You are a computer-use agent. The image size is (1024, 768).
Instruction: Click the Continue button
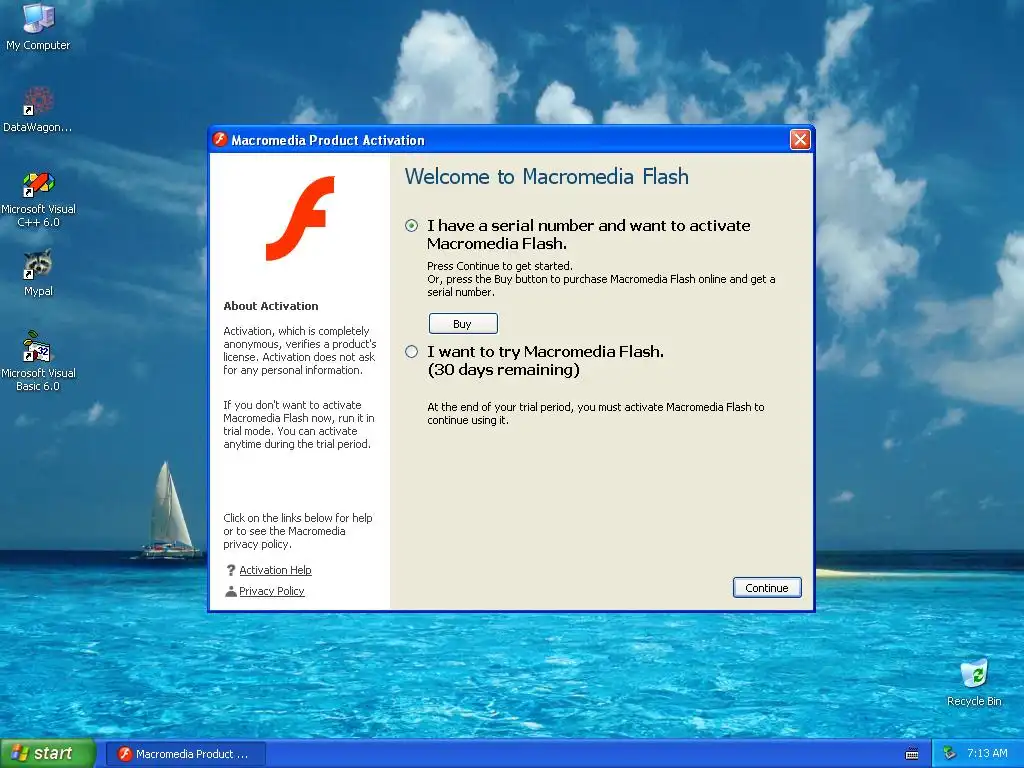pos(767,588)
